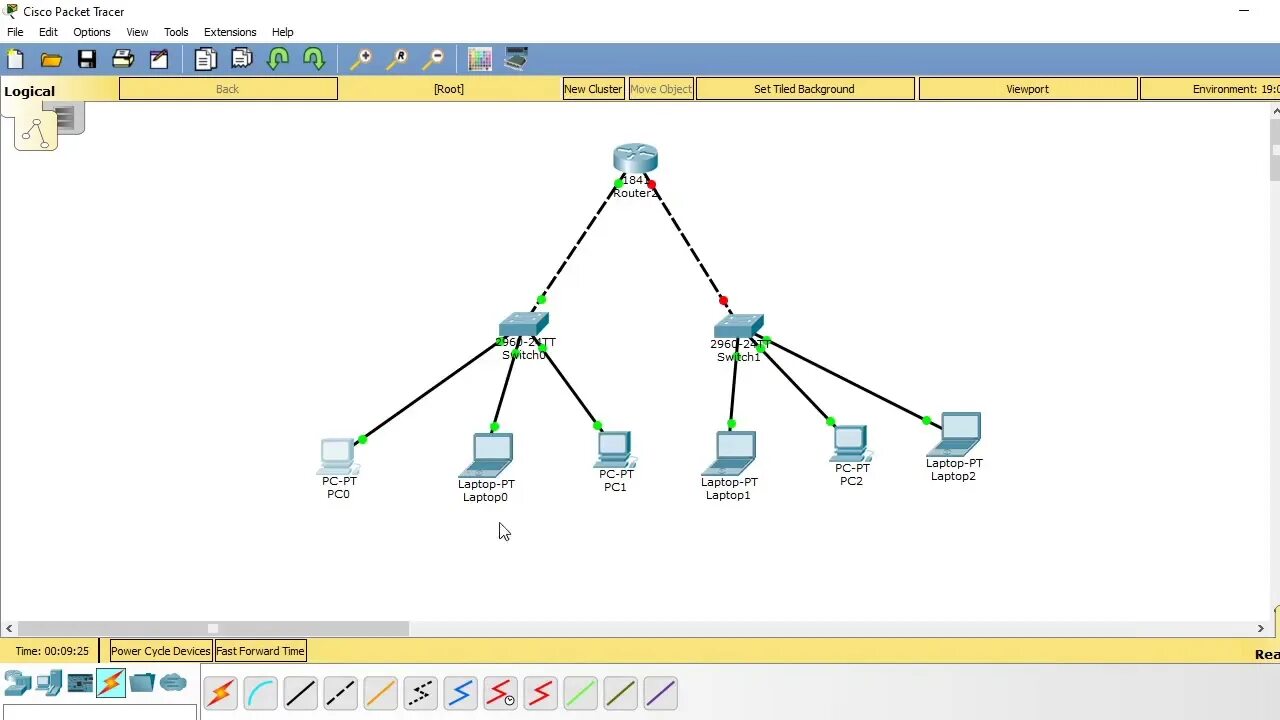This screenshot has width=1280, height=720.
Task: Click the Copy icon in toolbar
Action: (x=205, y=59)
